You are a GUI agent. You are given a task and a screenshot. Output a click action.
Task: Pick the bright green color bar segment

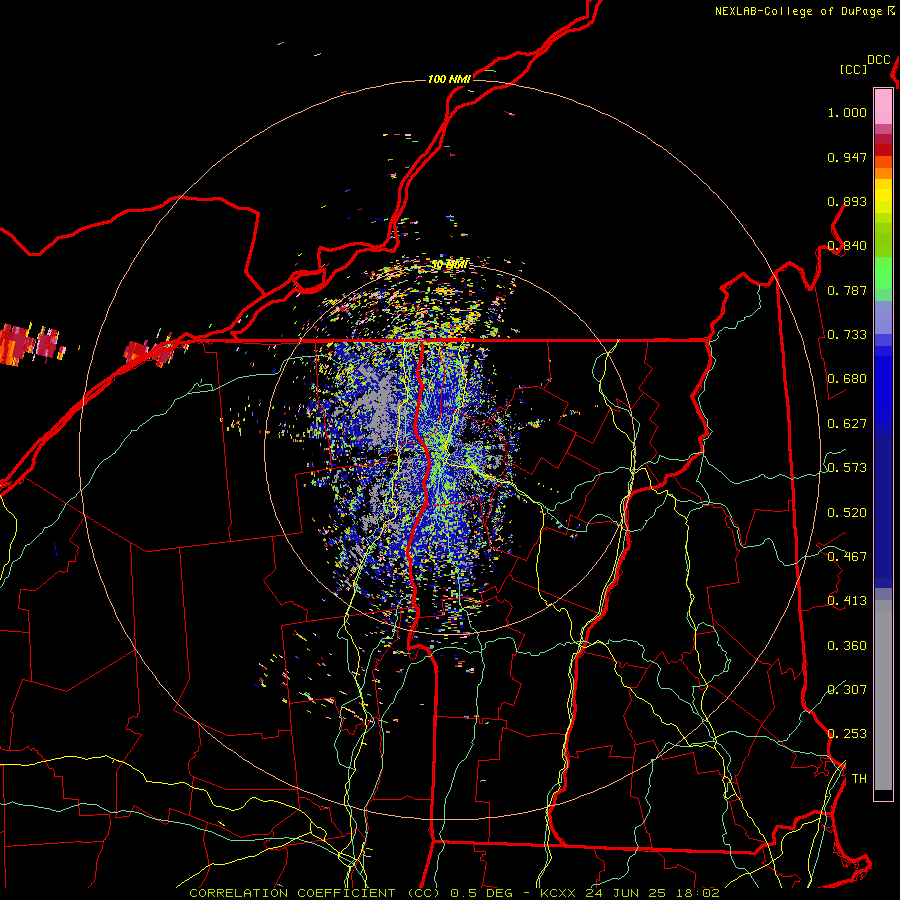883,273
